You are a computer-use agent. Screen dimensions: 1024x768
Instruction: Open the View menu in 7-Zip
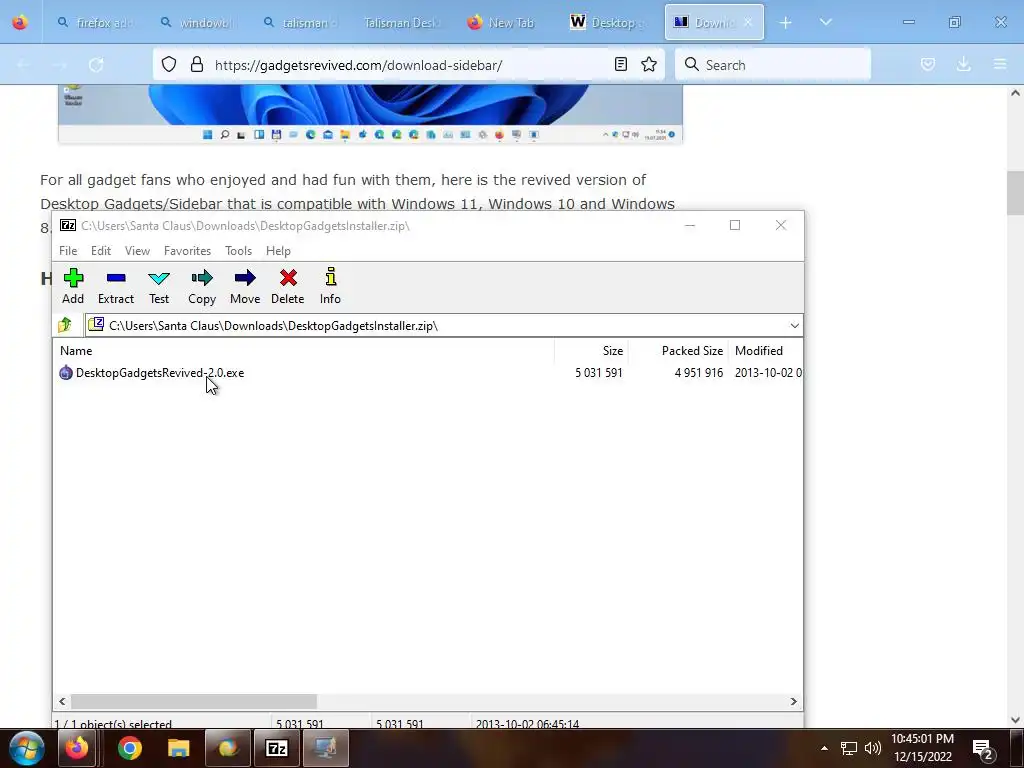[137, 251]
